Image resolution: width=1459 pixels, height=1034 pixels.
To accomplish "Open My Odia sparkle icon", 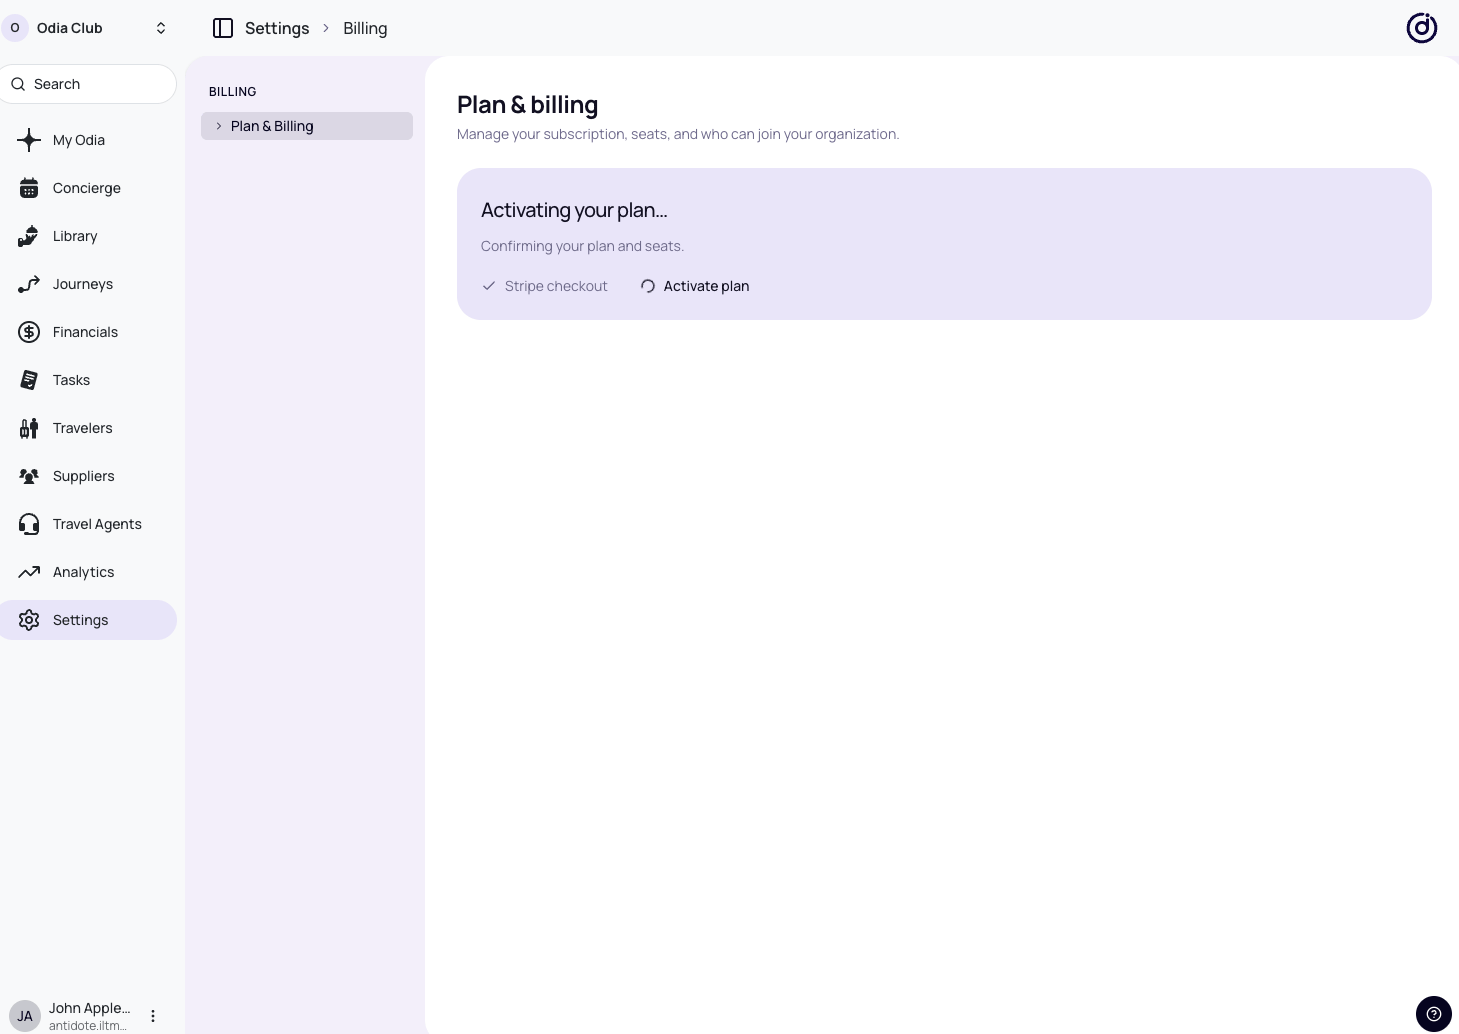I will tap(29, 140).
